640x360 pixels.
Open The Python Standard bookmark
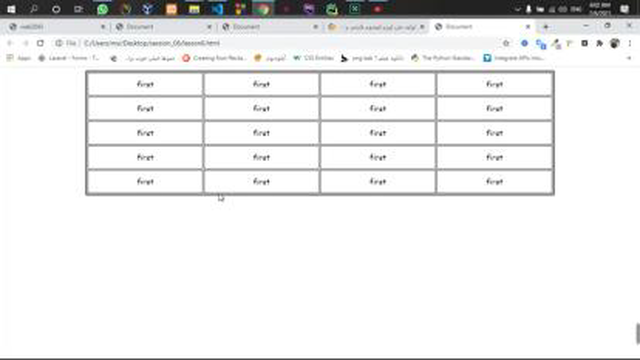[443, 58]
